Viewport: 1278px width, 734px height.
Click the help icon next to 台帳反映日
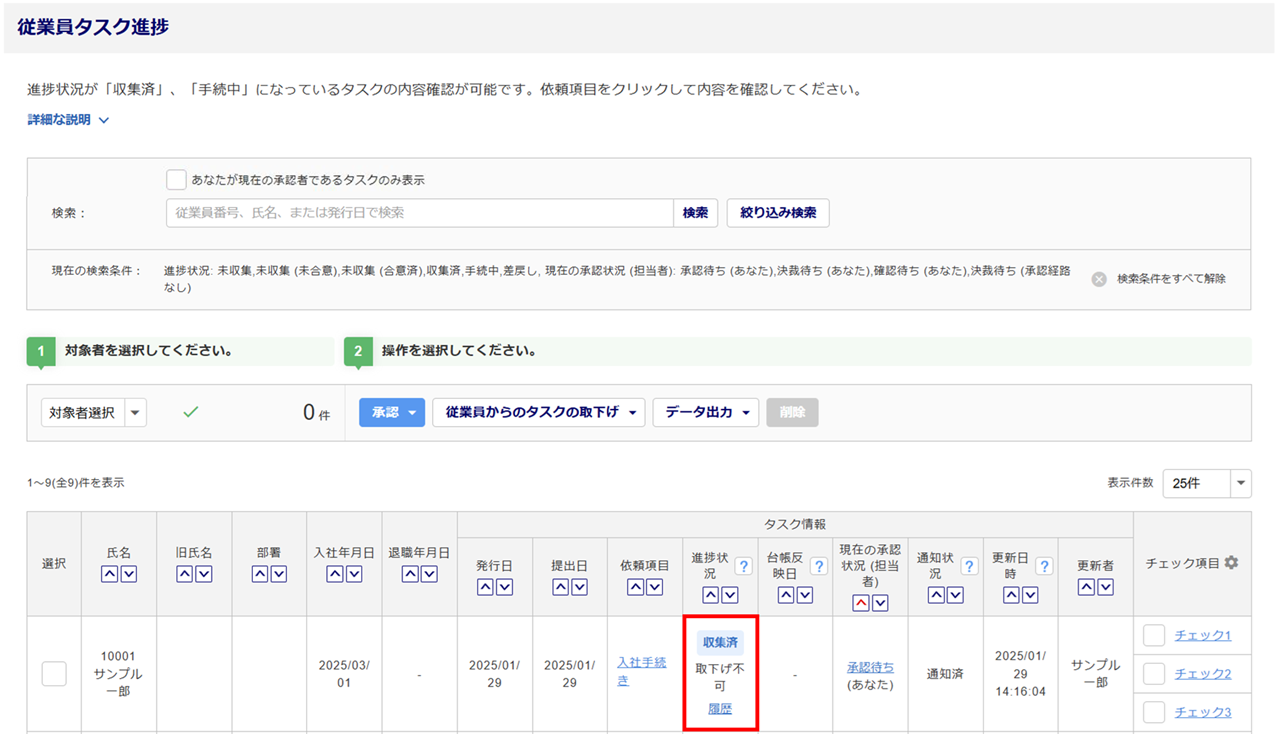coord(818,566)
